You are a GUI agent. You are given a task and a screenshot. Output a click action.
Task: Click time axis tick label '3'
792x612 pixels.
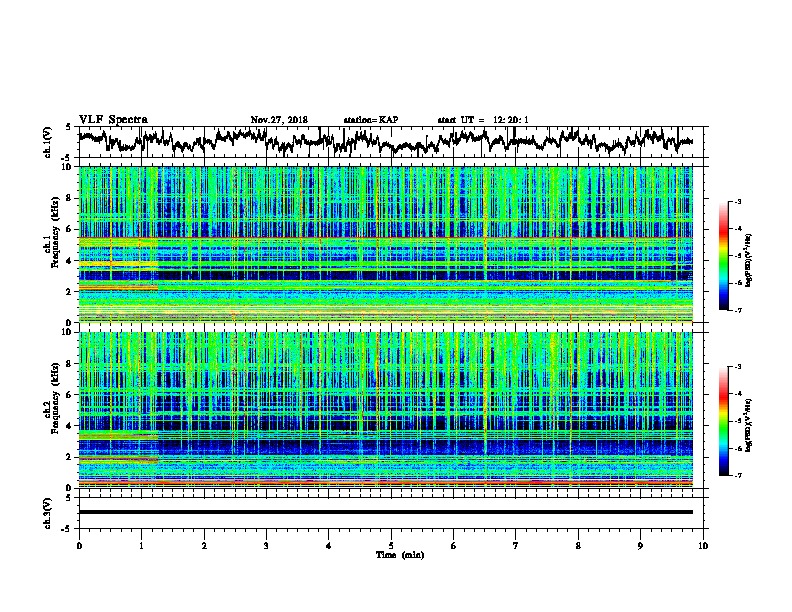pos(266,546)
